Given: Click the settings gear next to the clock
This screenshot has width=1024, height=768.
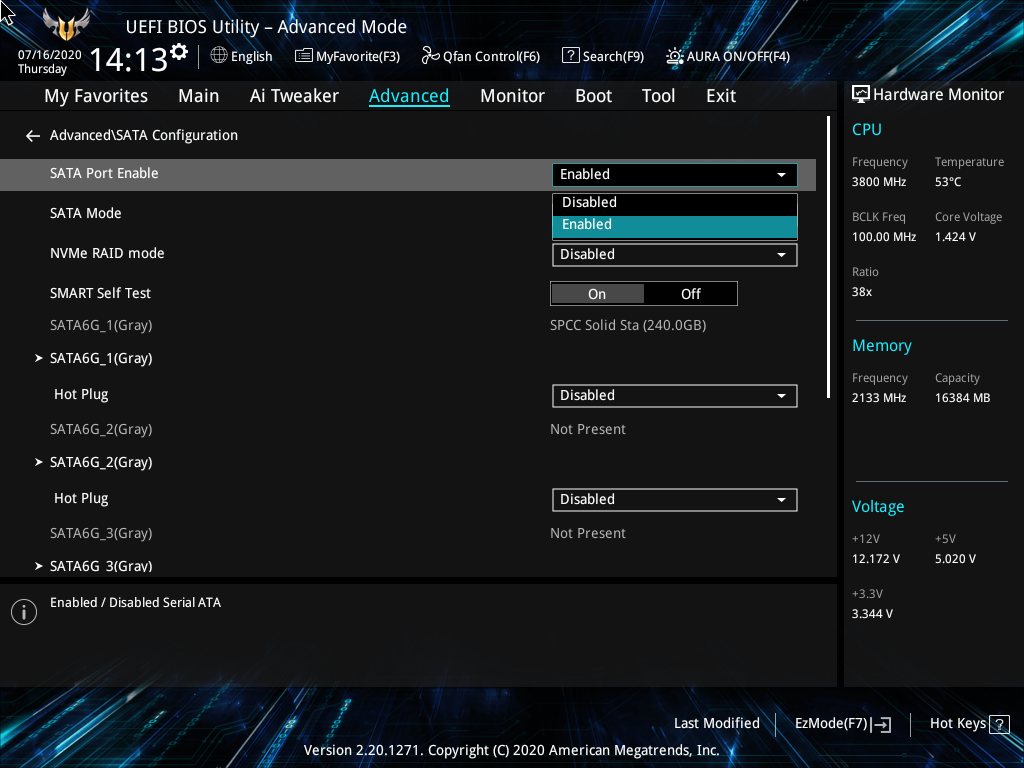Looking at the screenshot, I should [x=179, y=52].
